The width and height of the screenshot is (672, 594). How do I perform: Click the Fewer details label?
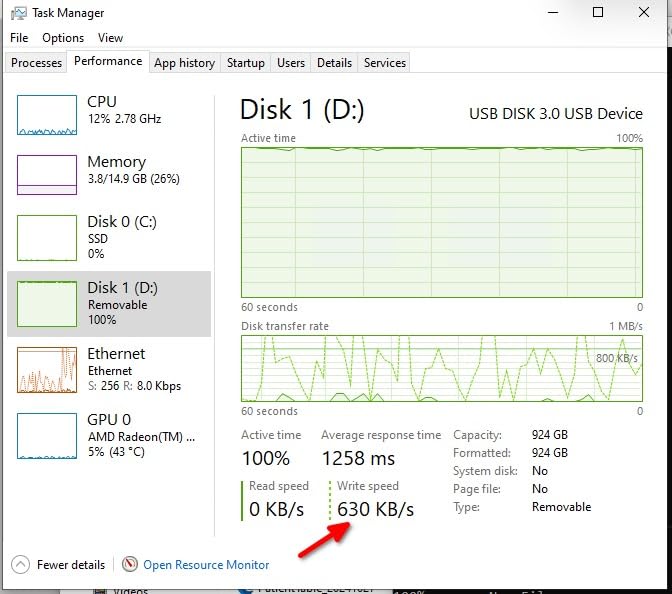(x=71, y=565)
